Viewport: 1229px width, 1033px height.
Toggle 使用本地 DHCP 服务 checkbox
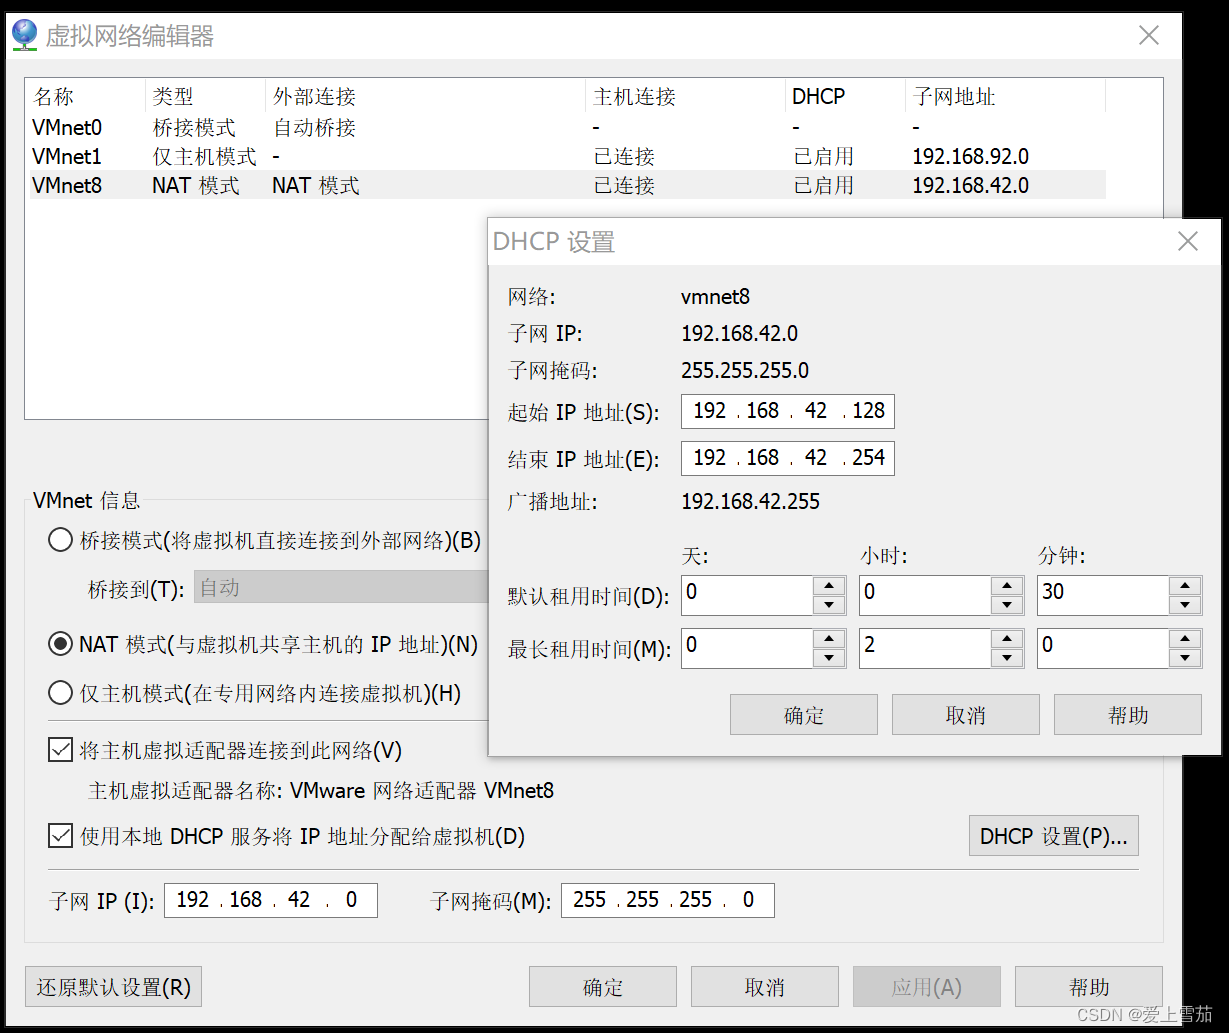(x=60, y=836)
